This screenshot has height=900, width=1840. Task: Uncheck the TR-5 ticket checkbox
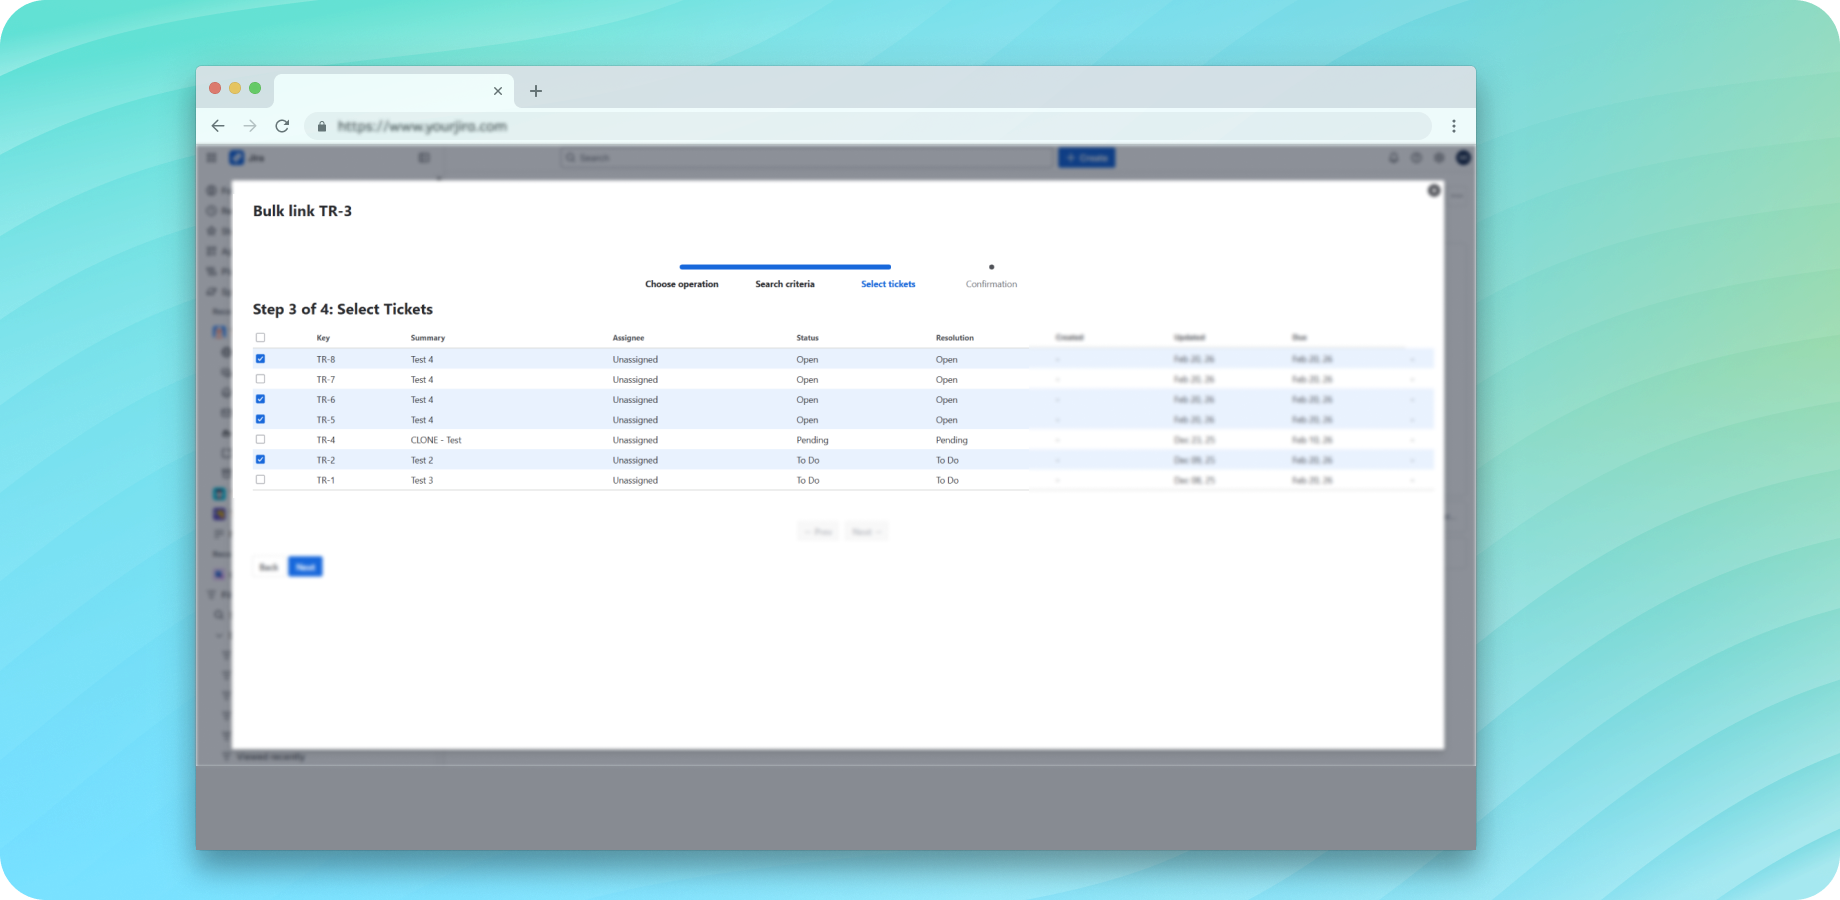click(260, 419)
